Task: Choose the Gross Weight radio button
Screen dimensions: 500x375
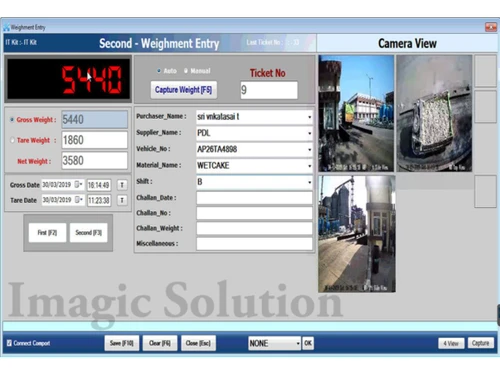Action: point(12,119)
